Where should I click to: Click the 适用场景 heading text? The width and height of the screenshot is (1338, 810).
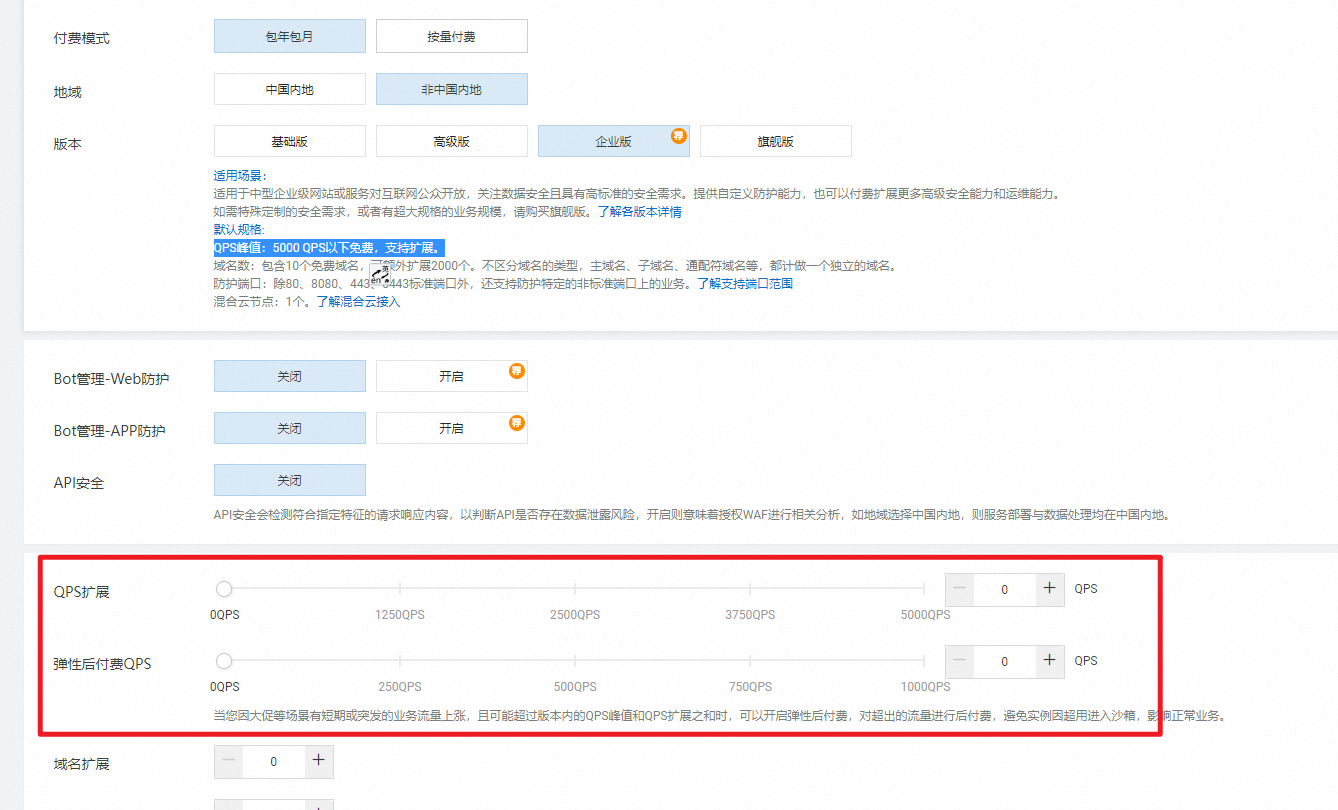coord(240,176)
